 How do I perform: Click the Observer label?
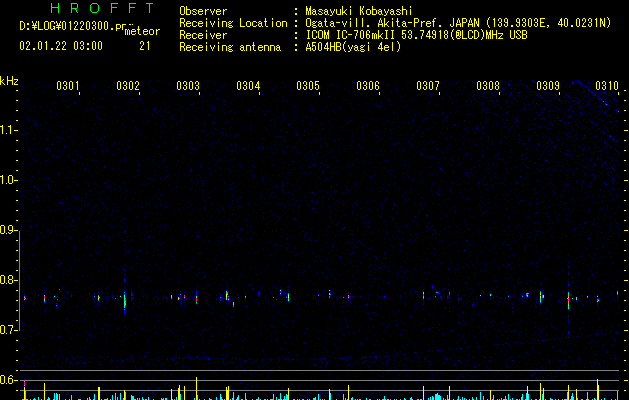(x=203, y=11)
